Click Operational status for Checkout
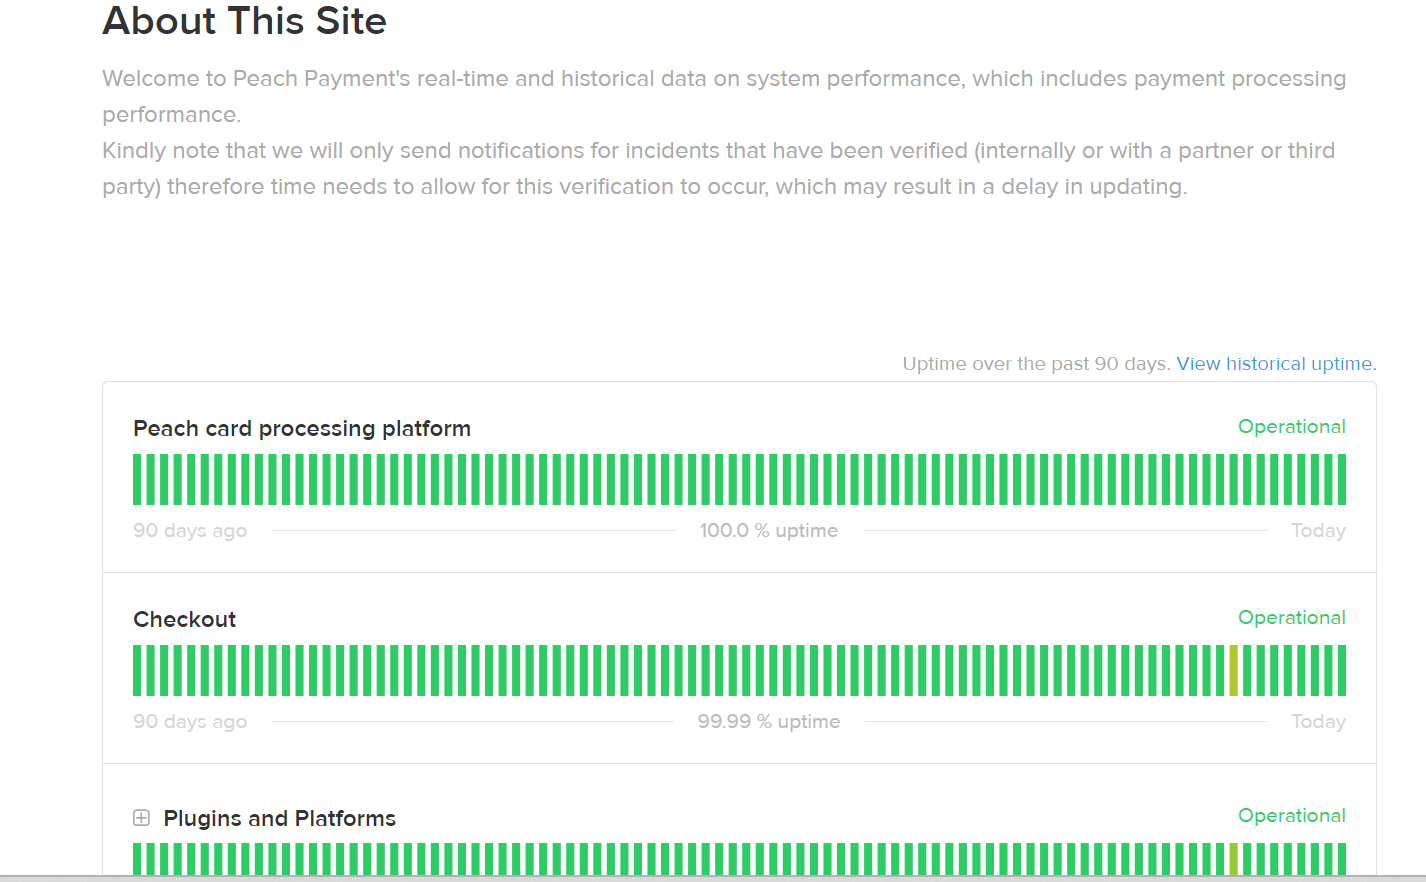The width and height of the screenshot is (1426, 882). tap(1292, 618)
